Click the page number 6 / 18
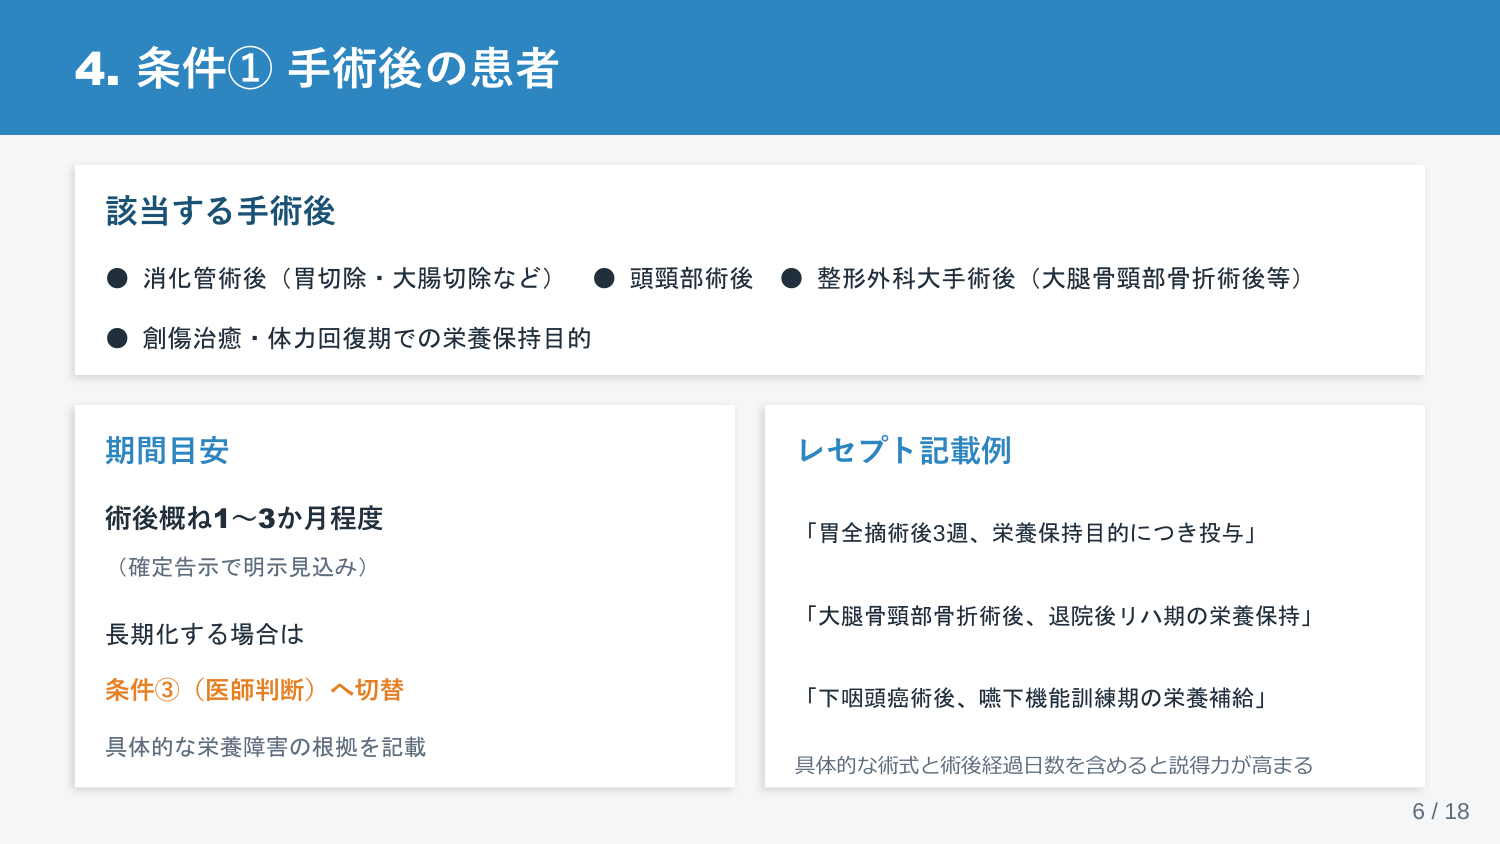Viewport: 1500px width, 844px height. coord(1441,811)
